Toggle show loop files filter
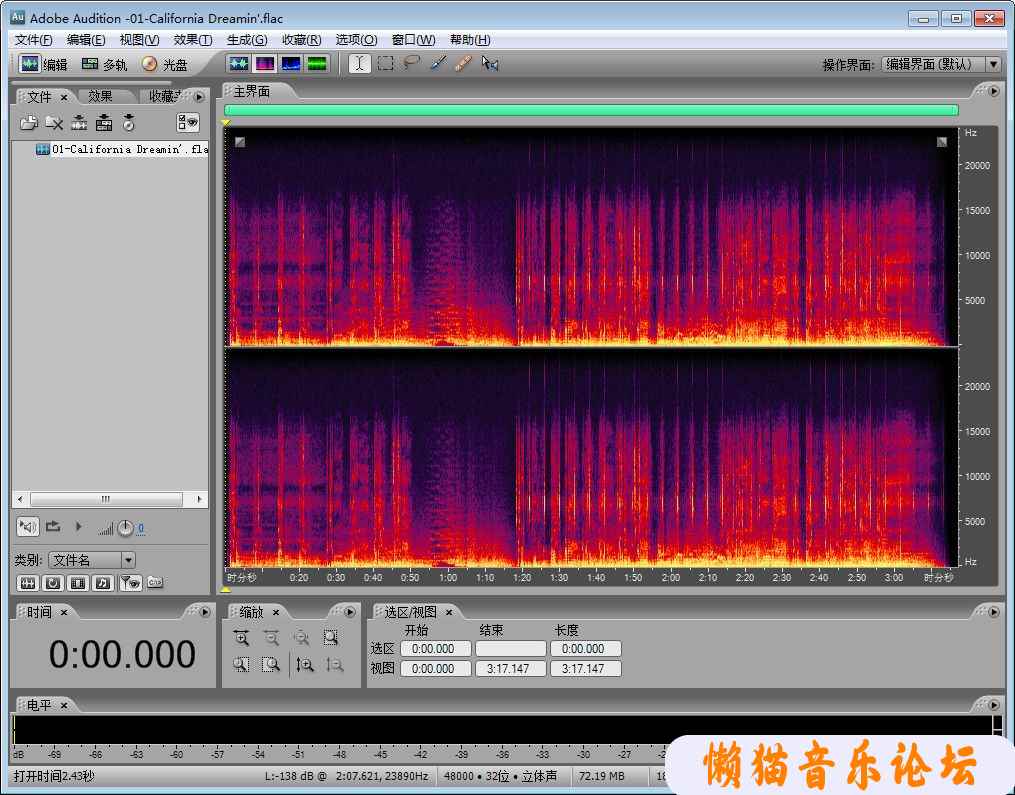Image resolution: width=1015 pixels, height=795 pixels. 53,583
